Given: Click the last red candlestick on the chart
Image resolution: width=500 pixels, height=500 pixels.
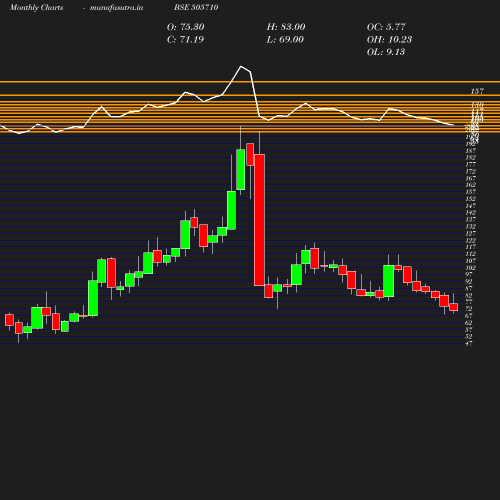Looking at the screenshot, I should [454, 307].
